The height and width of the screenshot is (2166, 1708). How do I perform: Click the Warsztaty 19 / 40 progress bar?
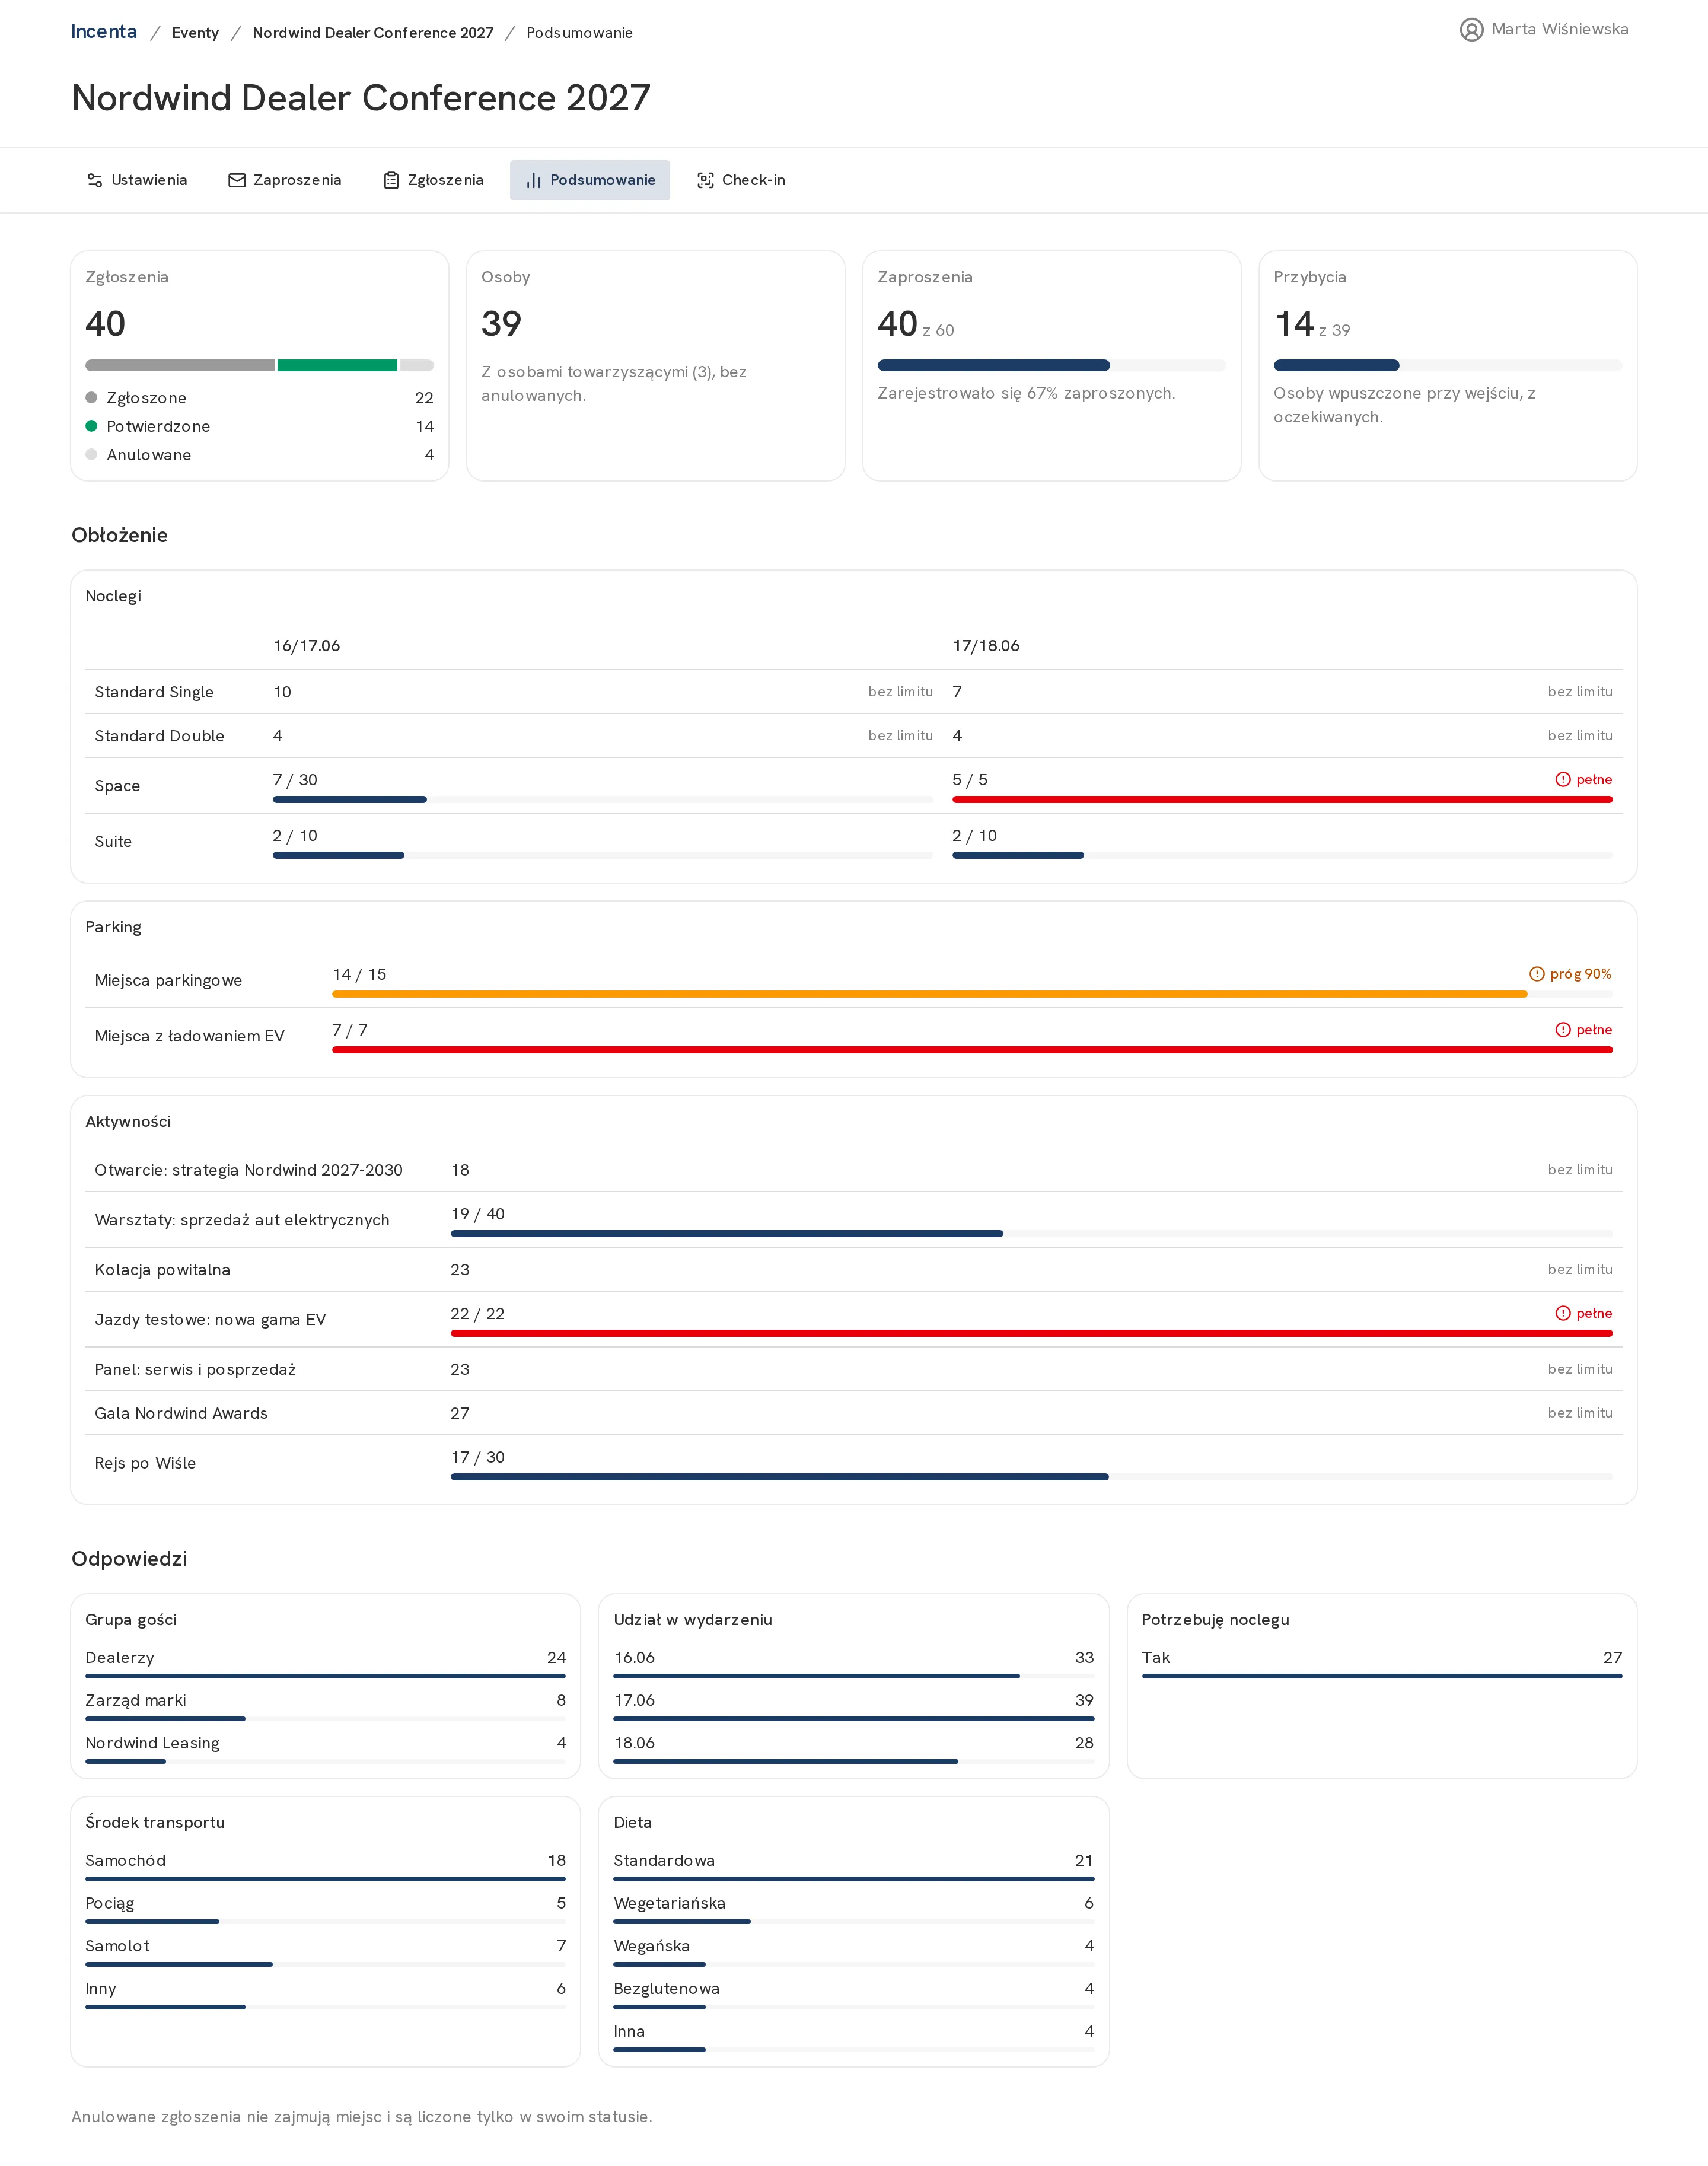[x=1031, y=1234]
